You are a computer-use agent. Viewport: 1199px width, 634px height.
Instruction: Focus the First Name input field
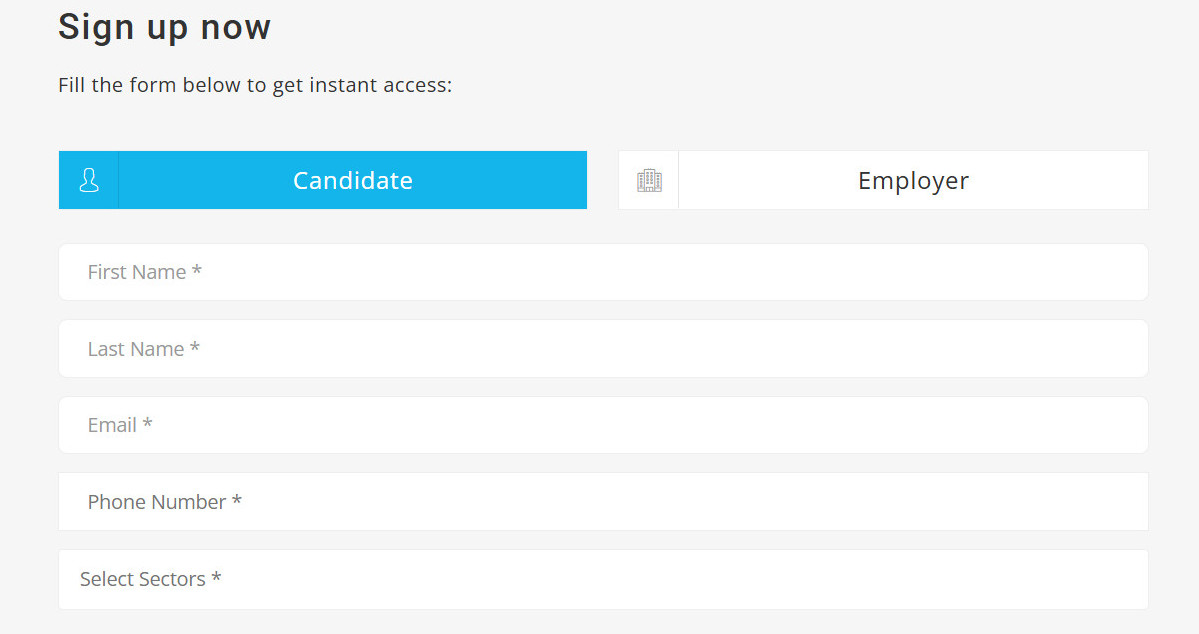coord(603,272)
